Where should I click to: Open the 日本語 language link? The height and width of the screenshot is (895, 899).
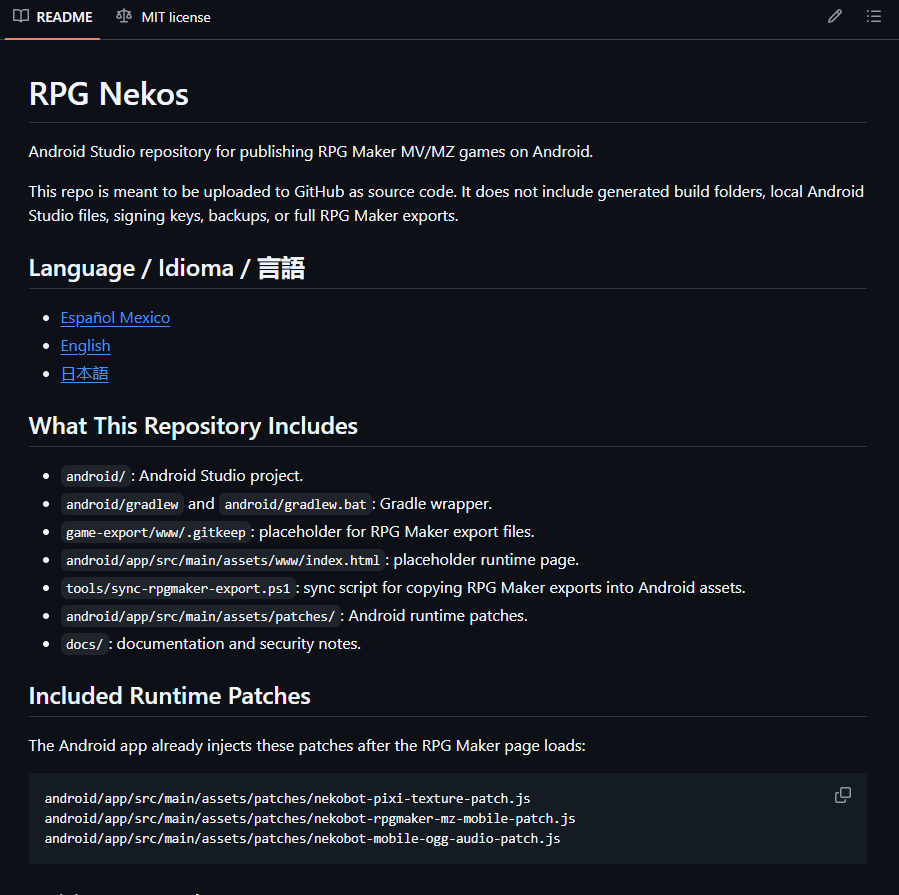coord(84,374)
